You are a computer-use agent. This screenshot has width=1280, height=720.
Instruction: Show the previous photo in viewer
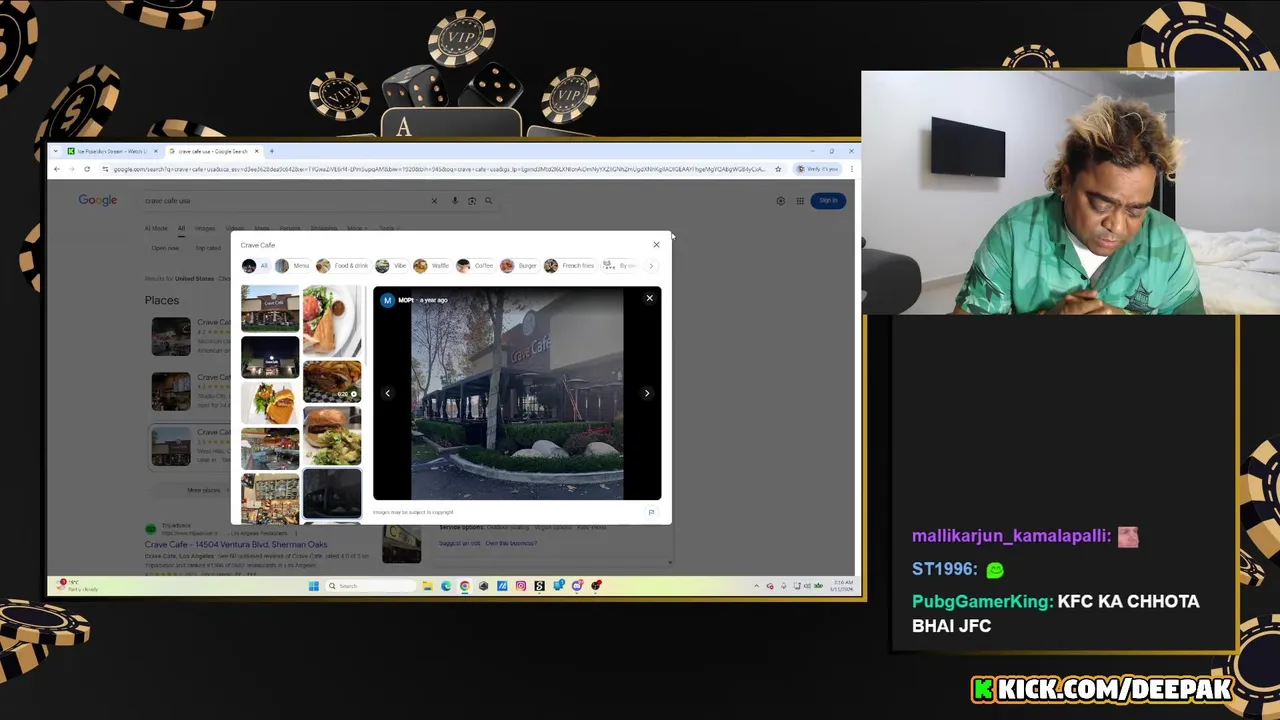pyautogui.click(x=388, y=393)
